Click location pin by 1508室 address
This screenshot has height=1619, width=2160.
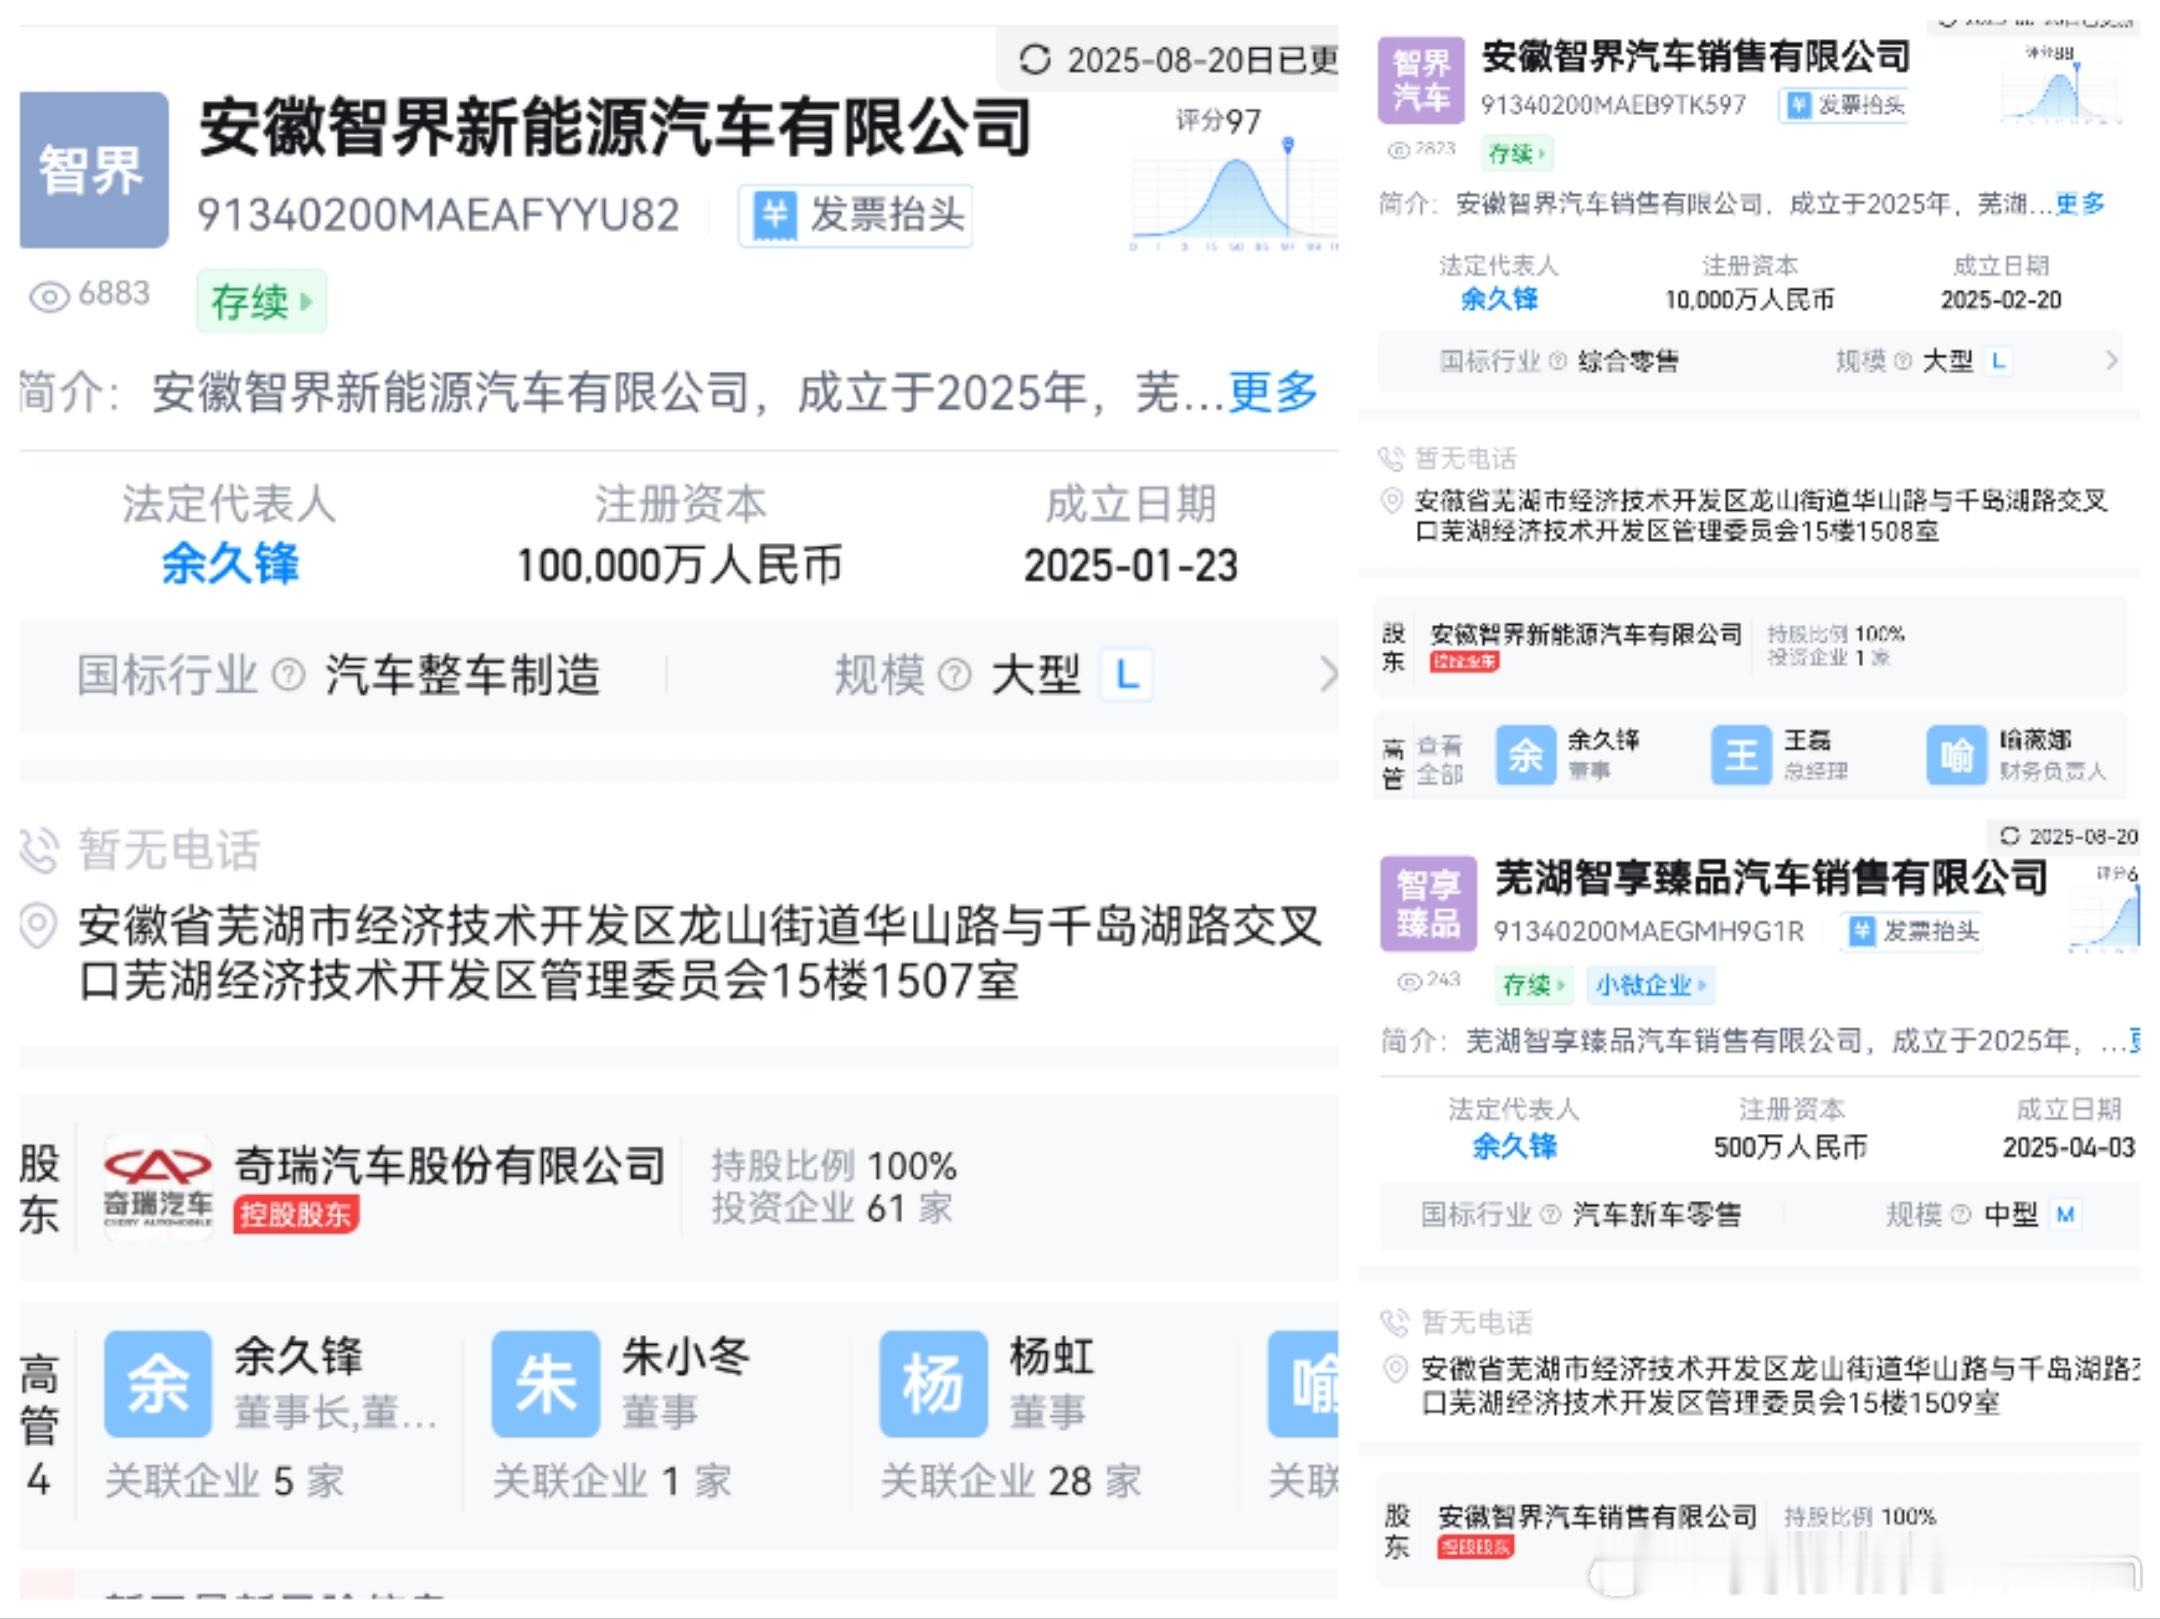pos(1391,500)
